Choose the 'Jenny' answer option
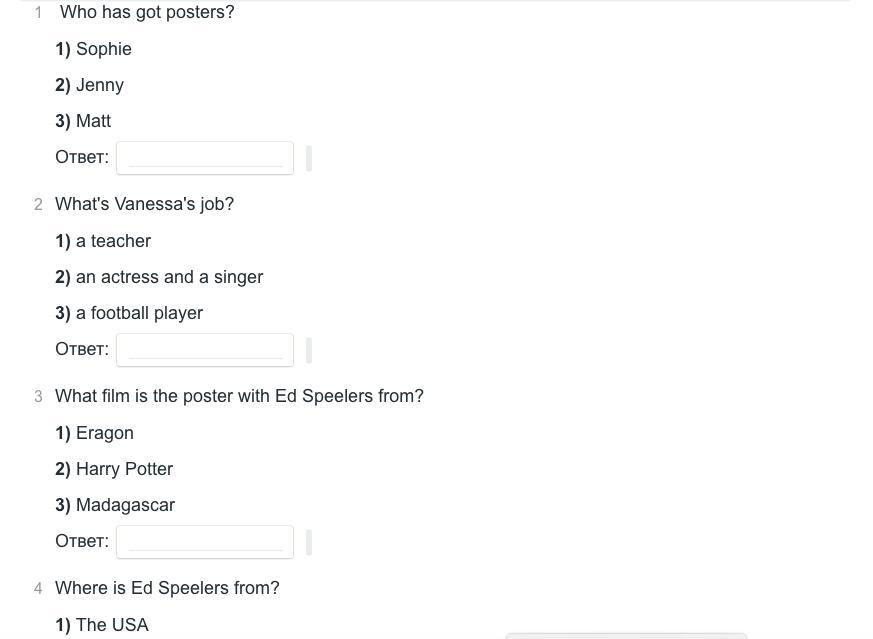873x639 pixels. (x=99, y=85)
